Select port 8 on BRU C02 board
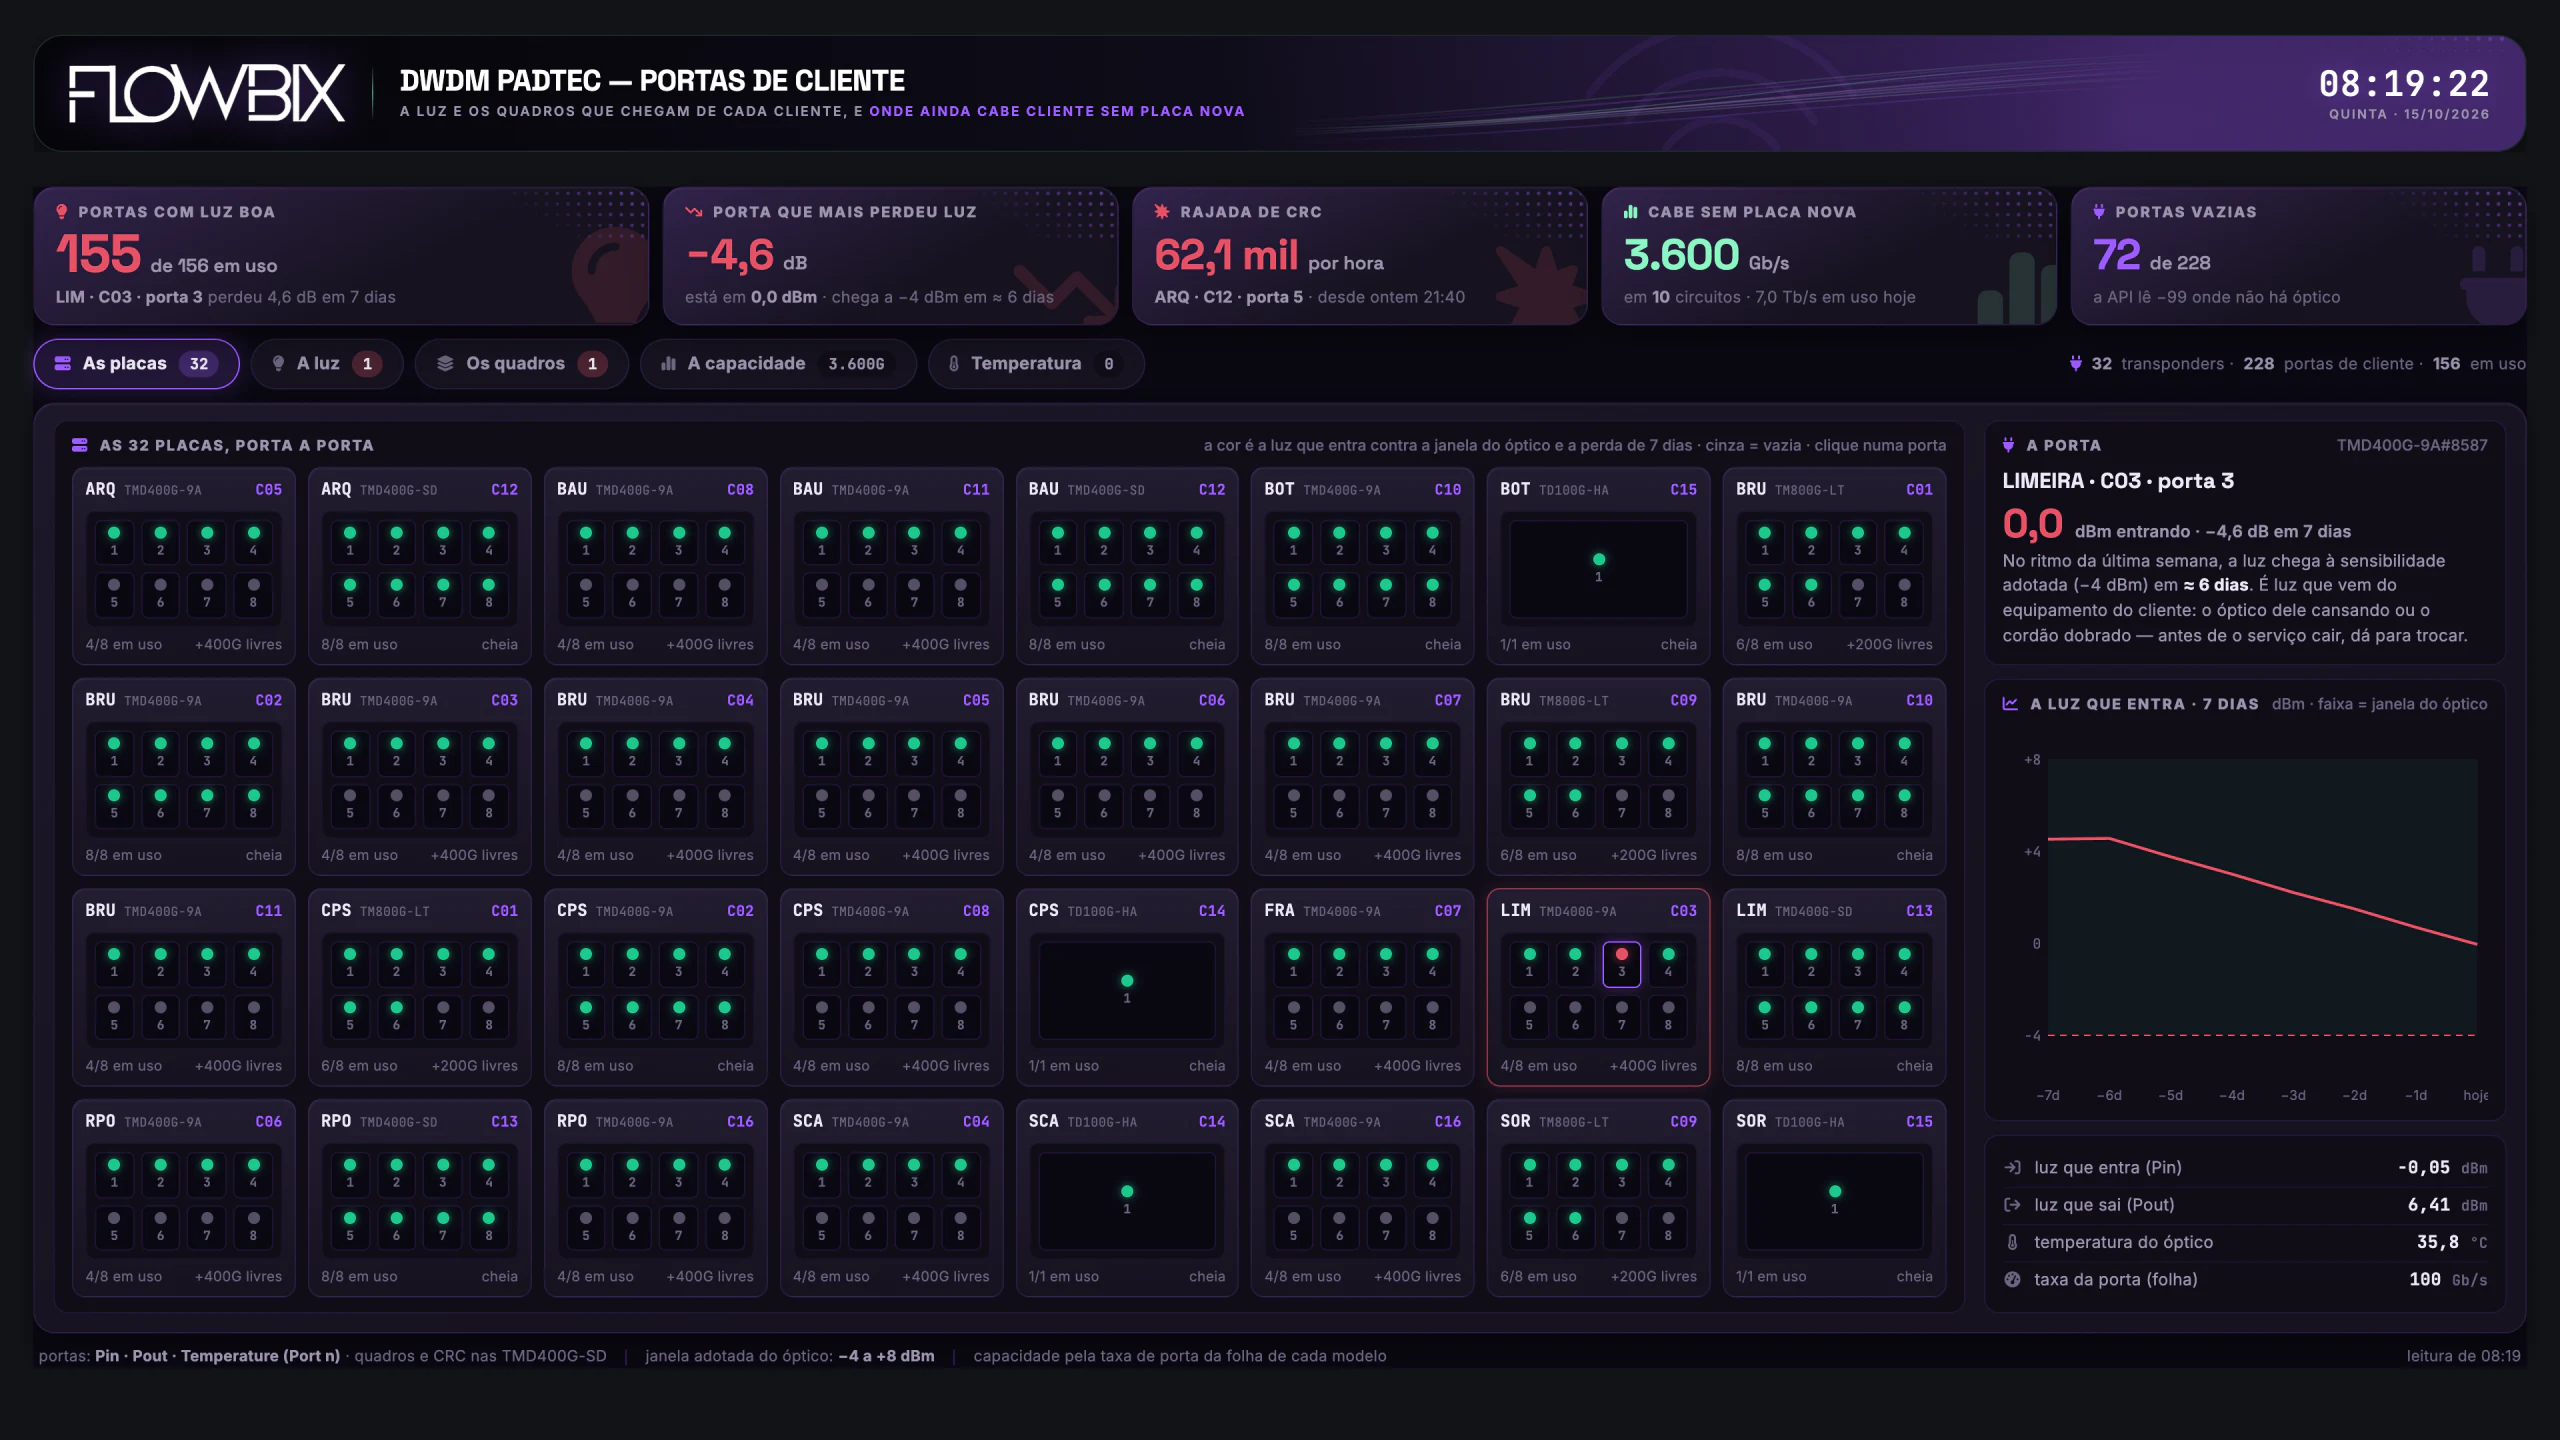2560x1440 pixels. coord(253,804)
